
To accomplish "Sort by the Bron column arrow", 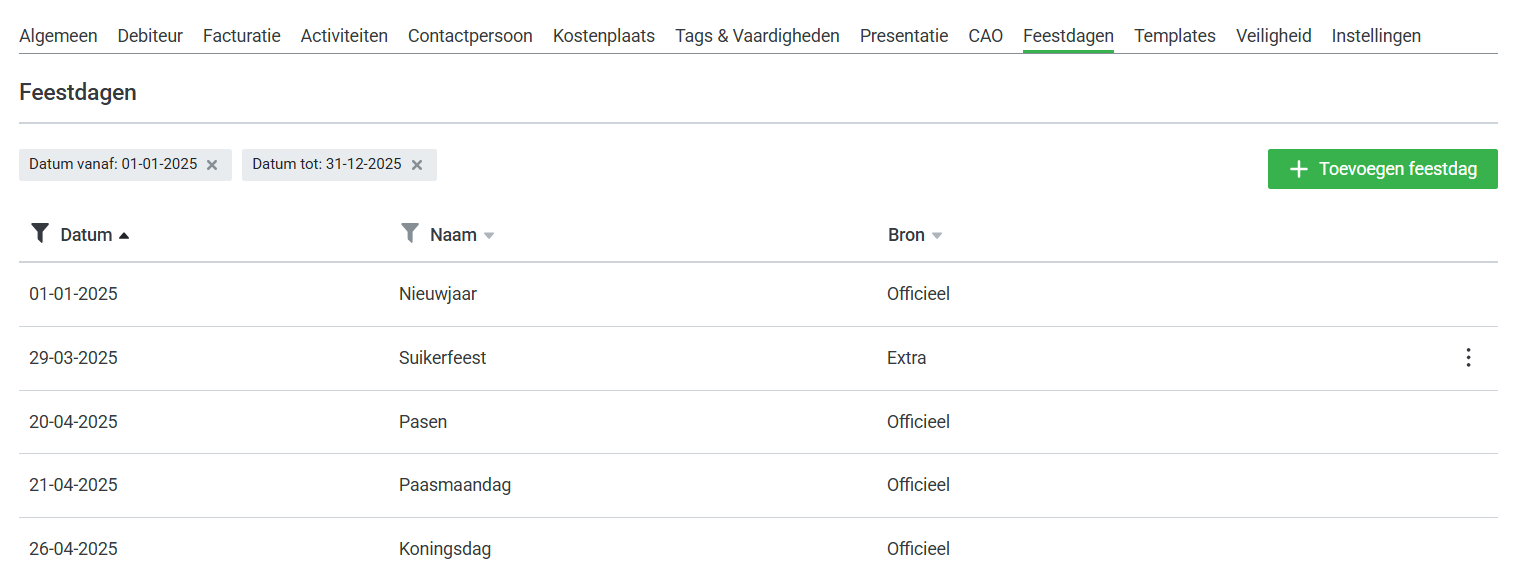I will pos(937,236).
